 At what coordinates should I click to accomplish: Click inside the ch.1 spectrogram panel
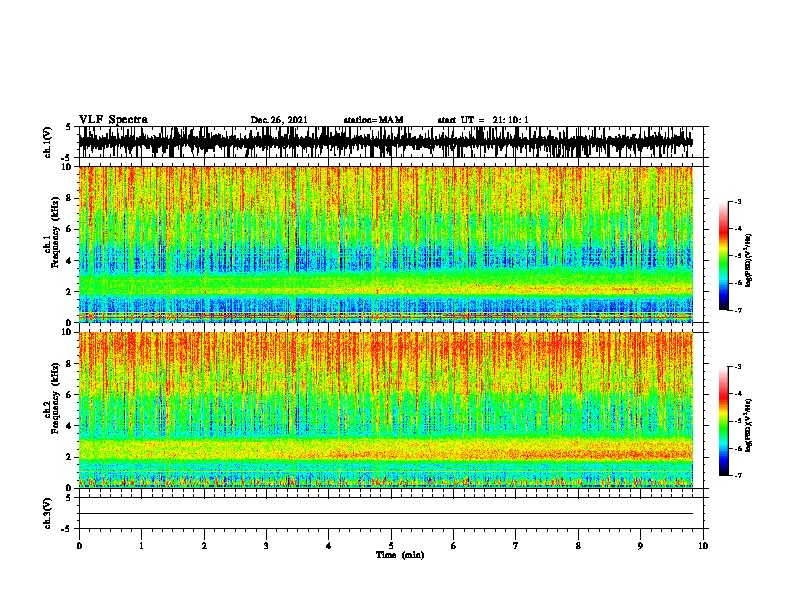[385, 244]
